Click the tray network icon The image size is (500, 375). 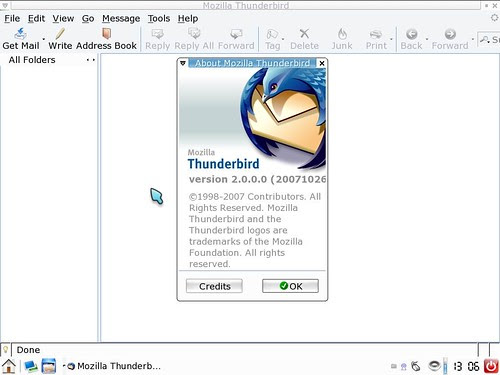[x=404, y=367]
